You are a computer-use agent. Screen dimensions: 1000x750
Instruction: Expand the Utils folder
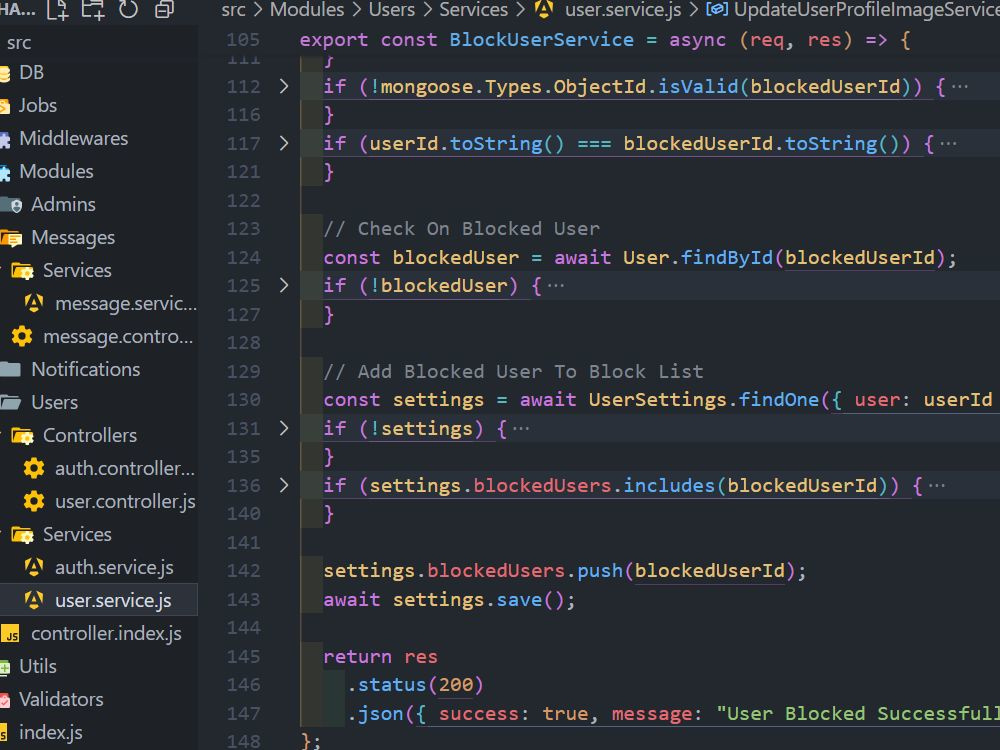tap(38, 666)
